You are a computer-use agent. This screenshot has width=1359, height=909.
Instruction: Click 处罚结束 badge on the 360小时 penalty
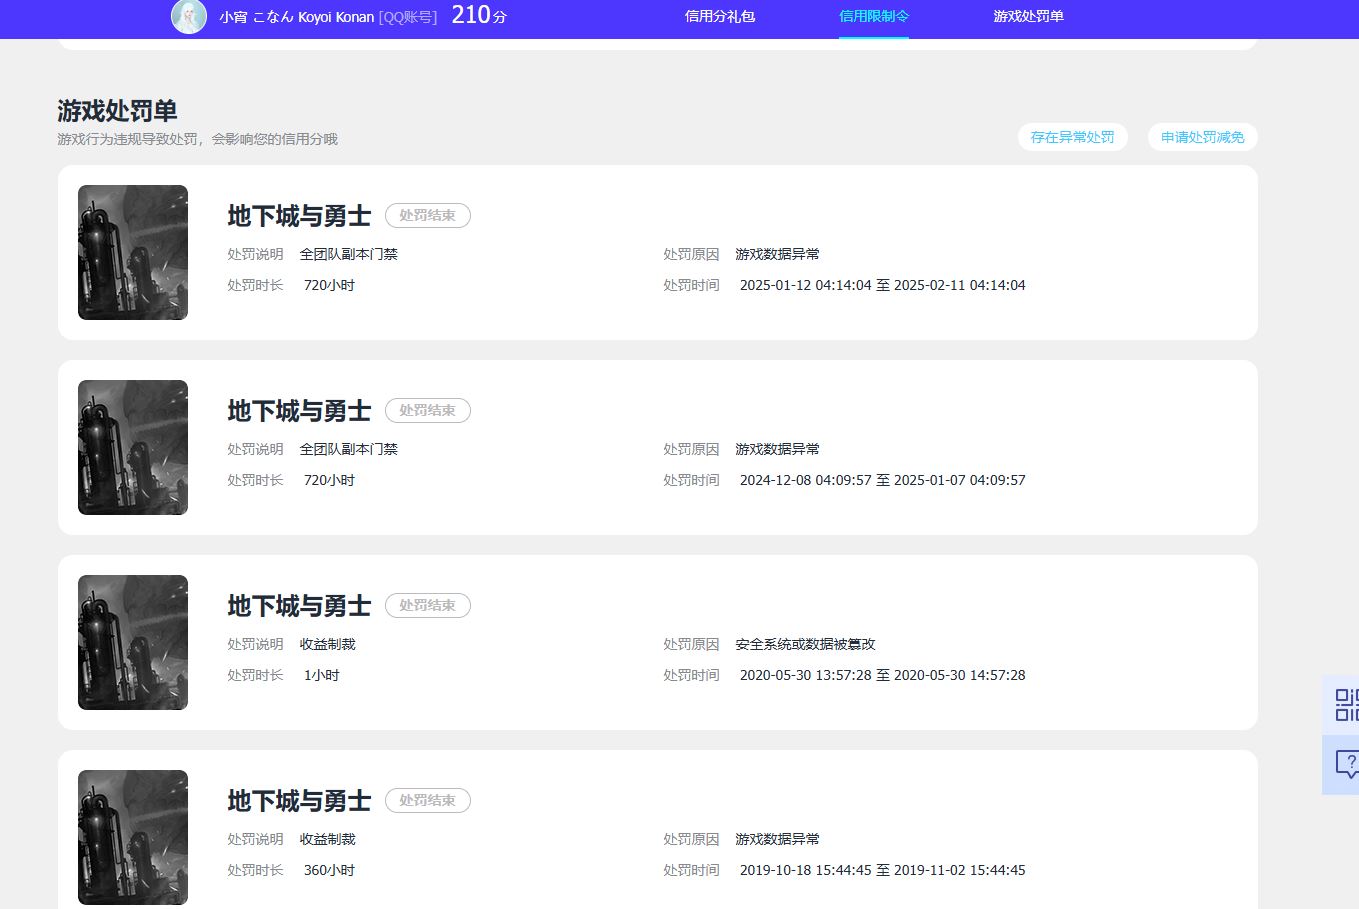click(x=427, y=800)
